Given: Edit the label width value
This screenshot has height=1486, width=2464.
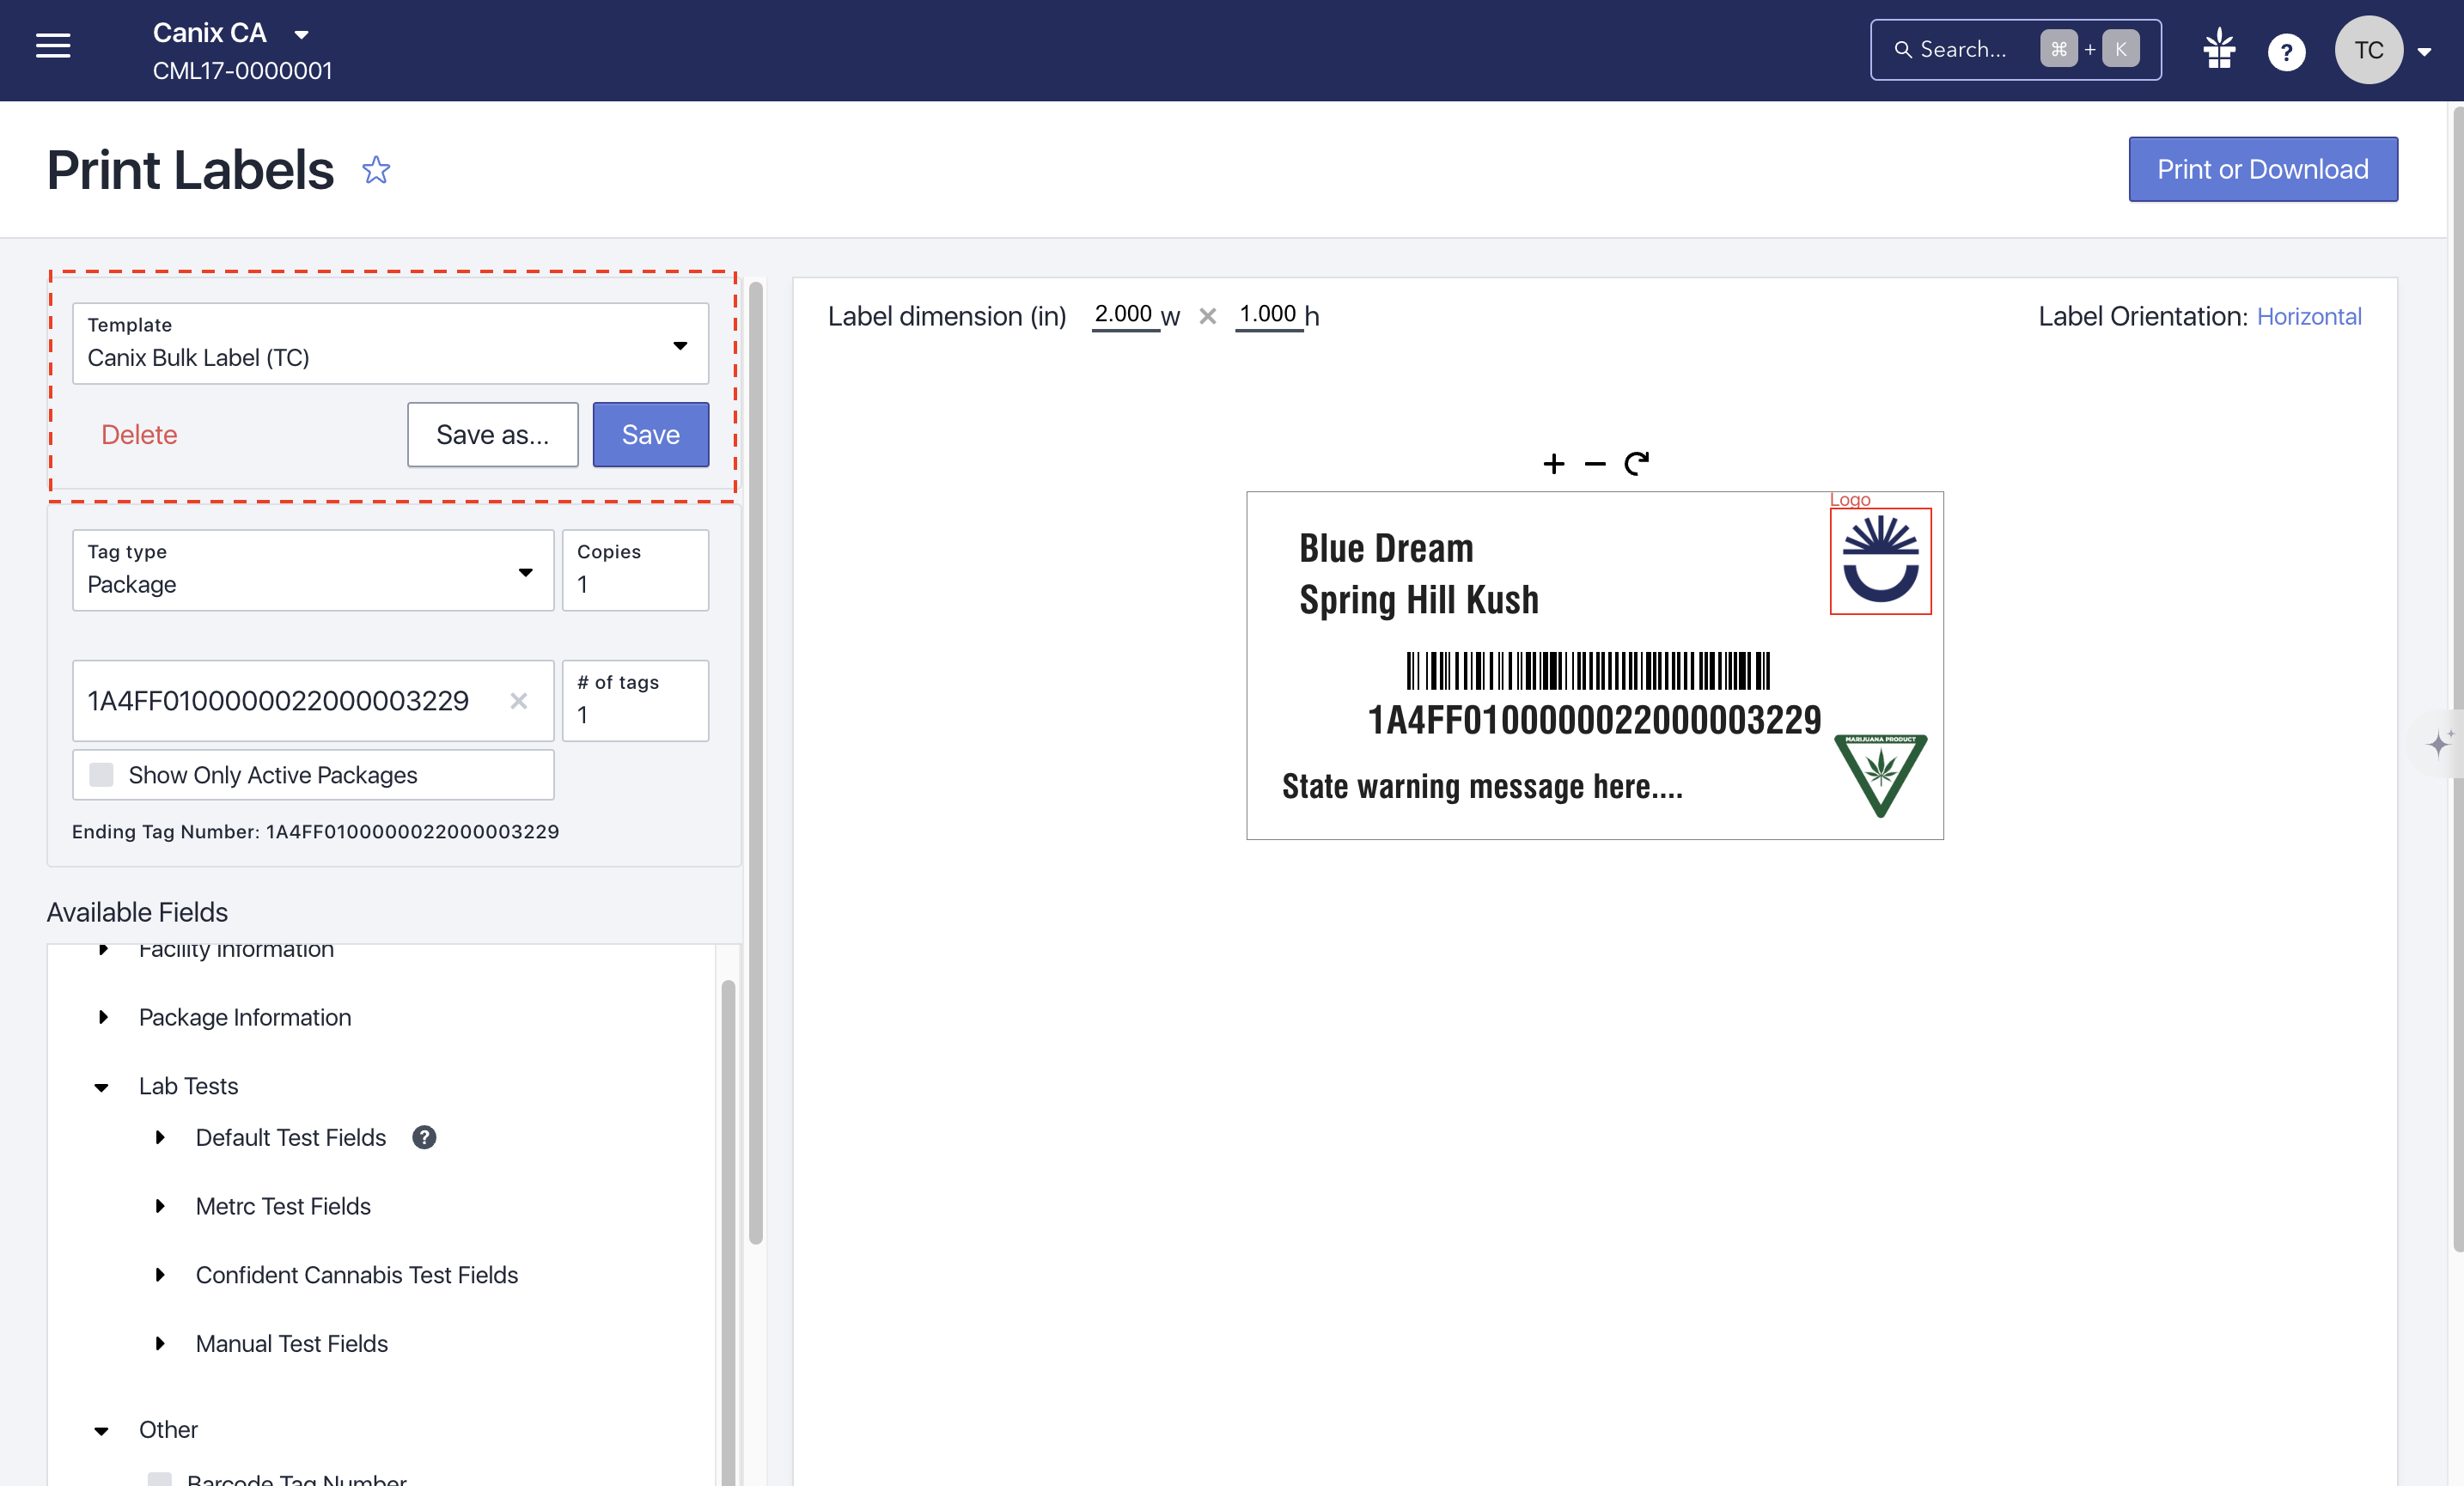Looking at the screenshot, I should coord(1124,314).
